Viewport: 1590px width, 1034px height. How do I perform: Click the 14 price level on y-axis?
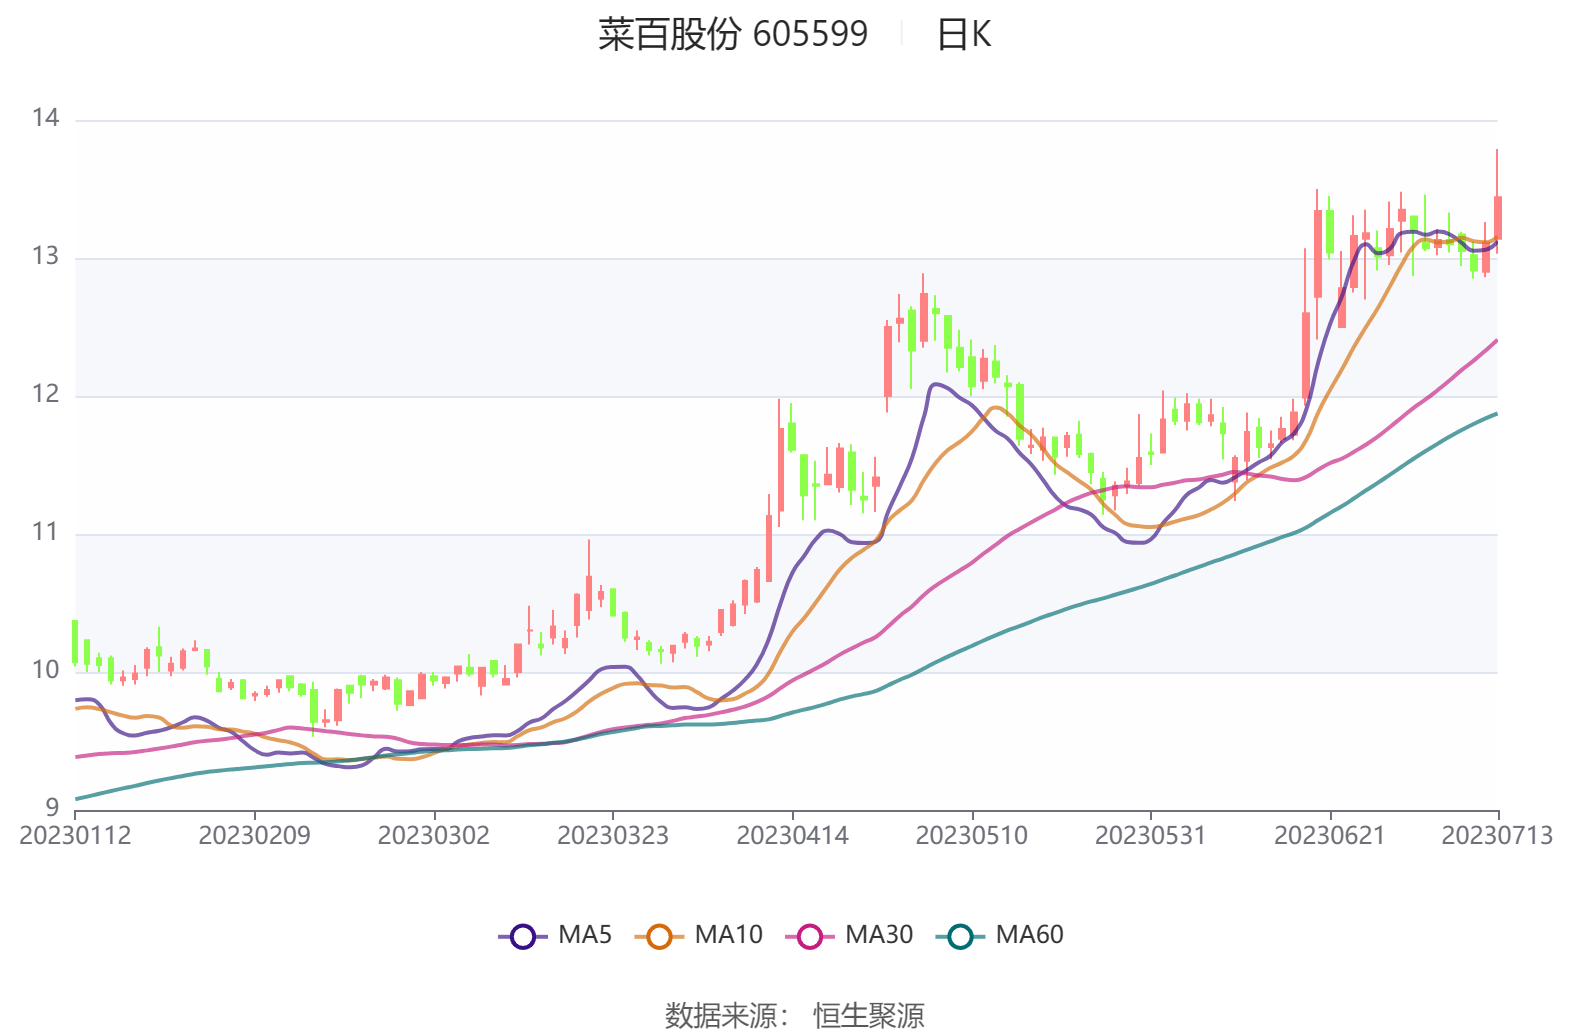[46, 119]
